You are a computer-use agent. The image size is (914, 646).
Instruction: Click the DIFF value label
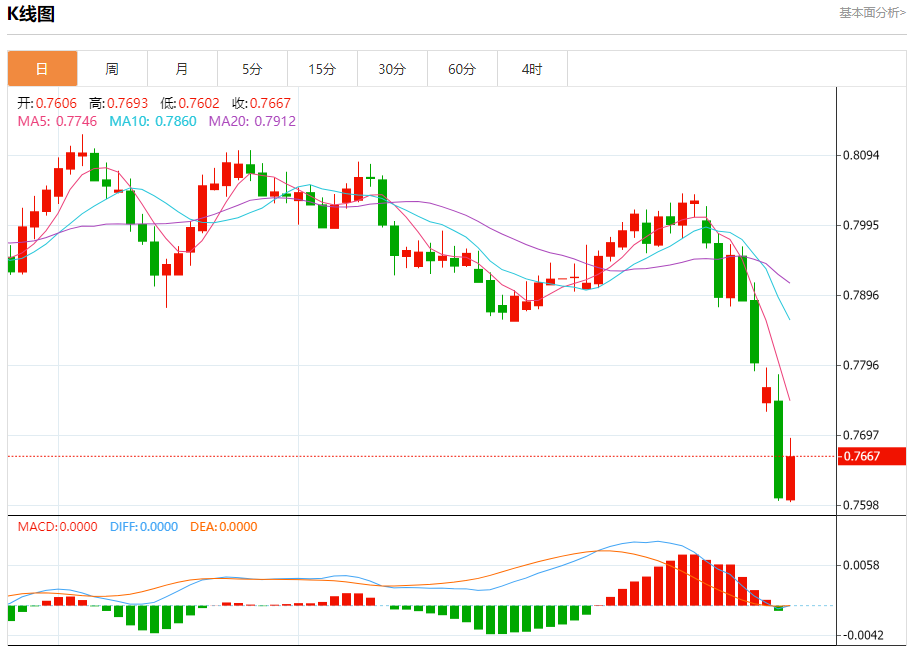[144, 527]
